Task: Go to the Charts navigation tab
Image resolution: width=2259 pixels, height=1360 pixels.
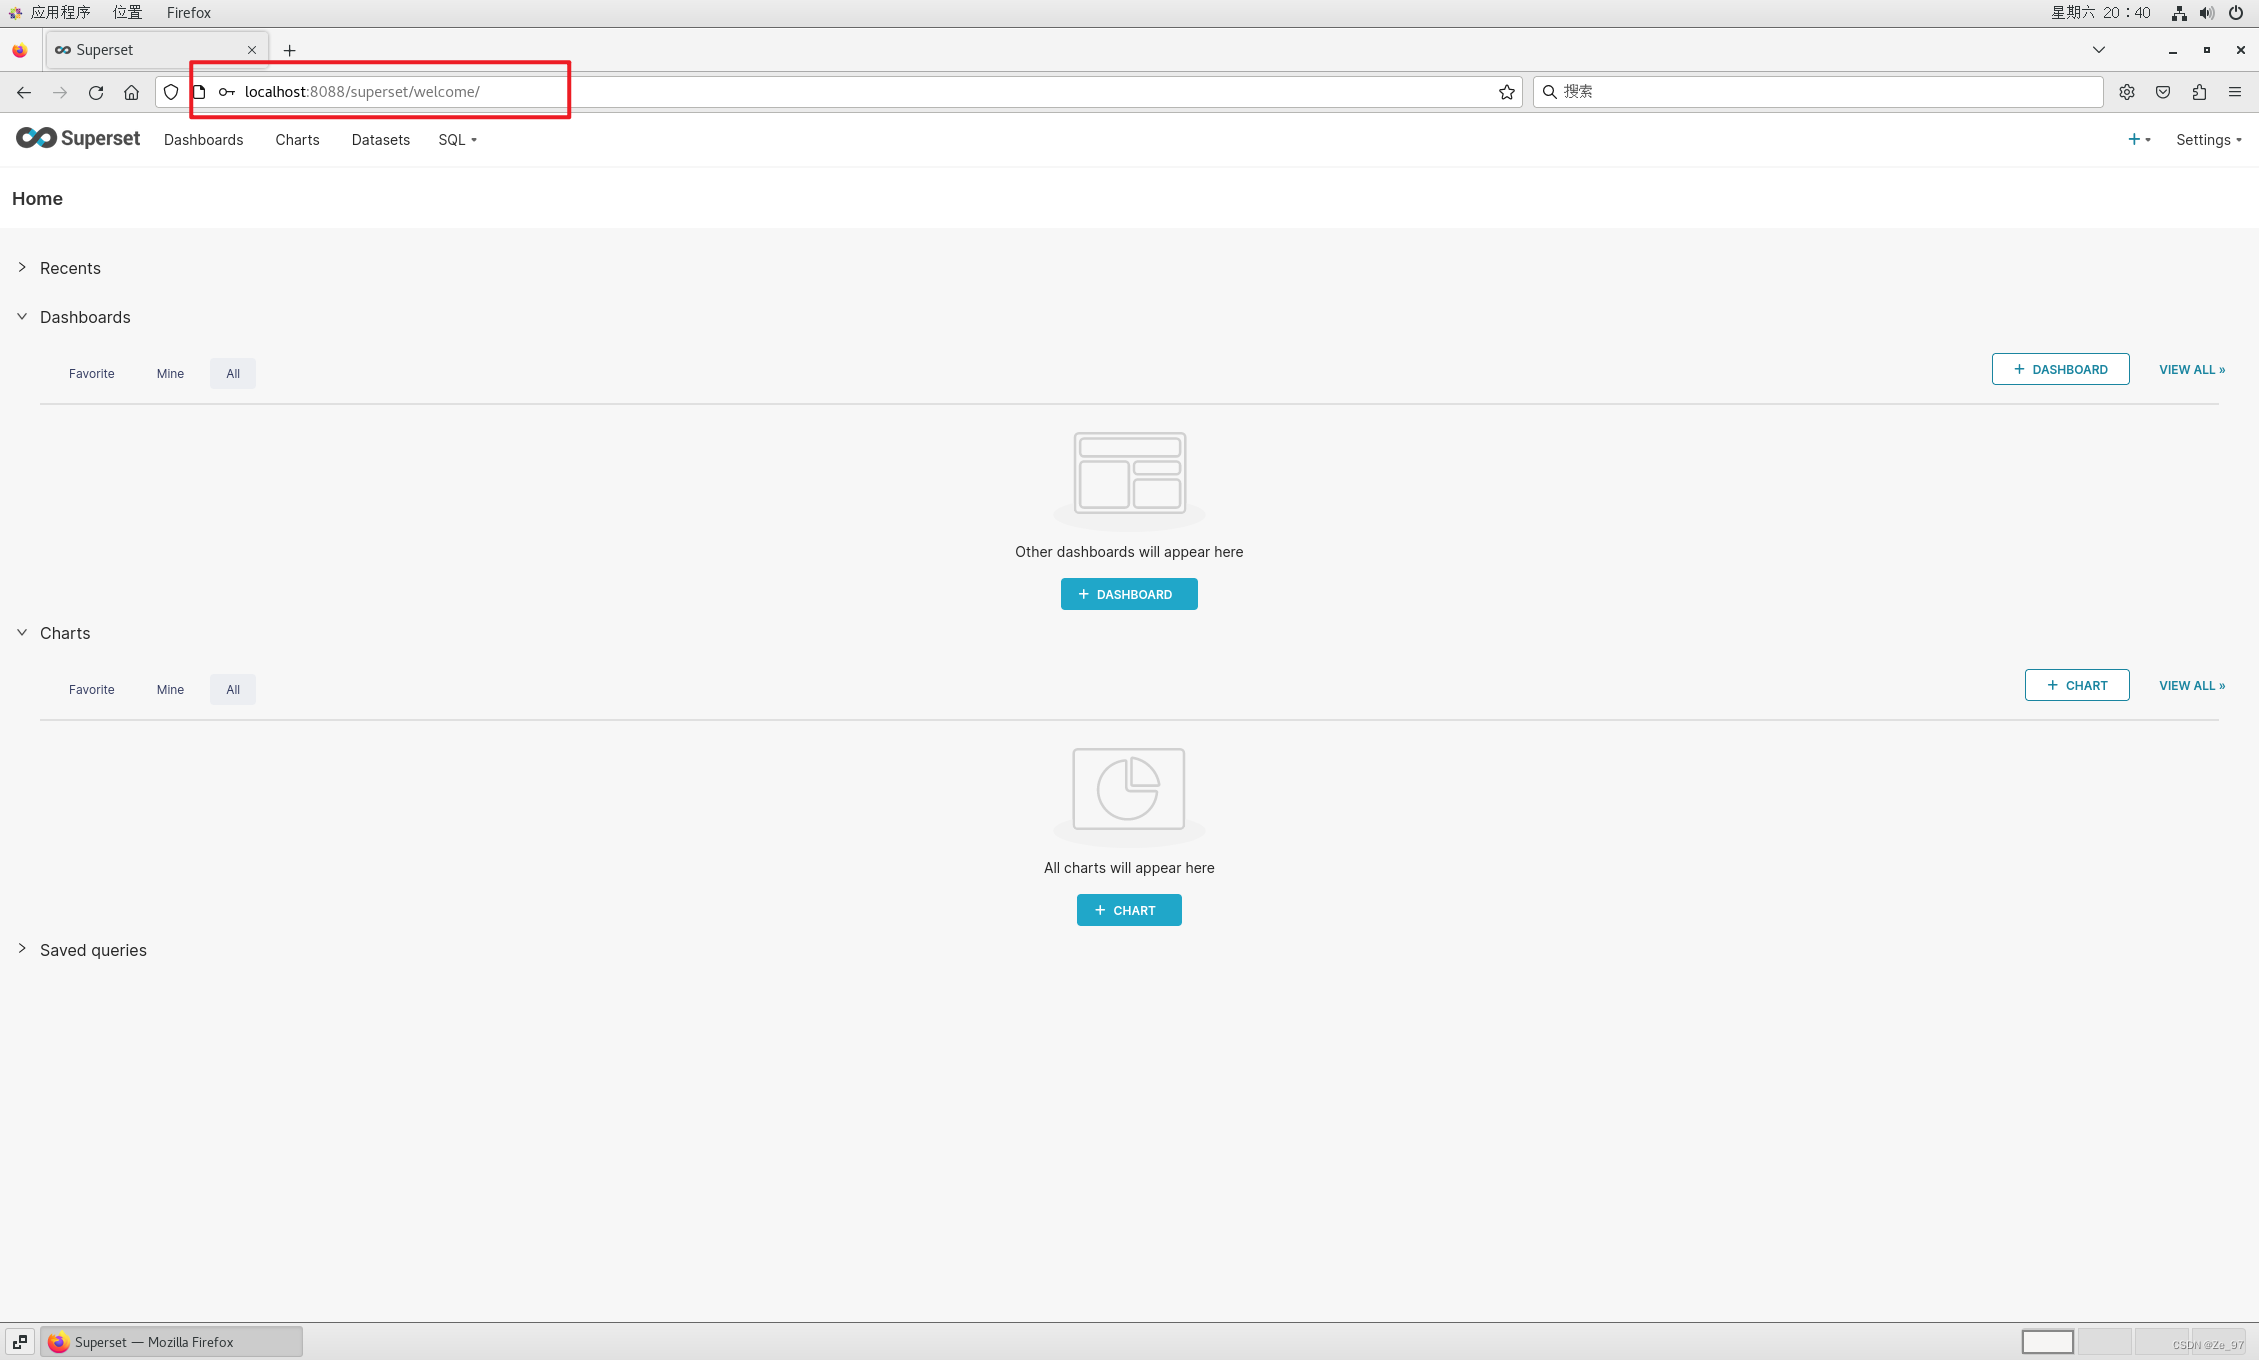Action: coord(297,140)
